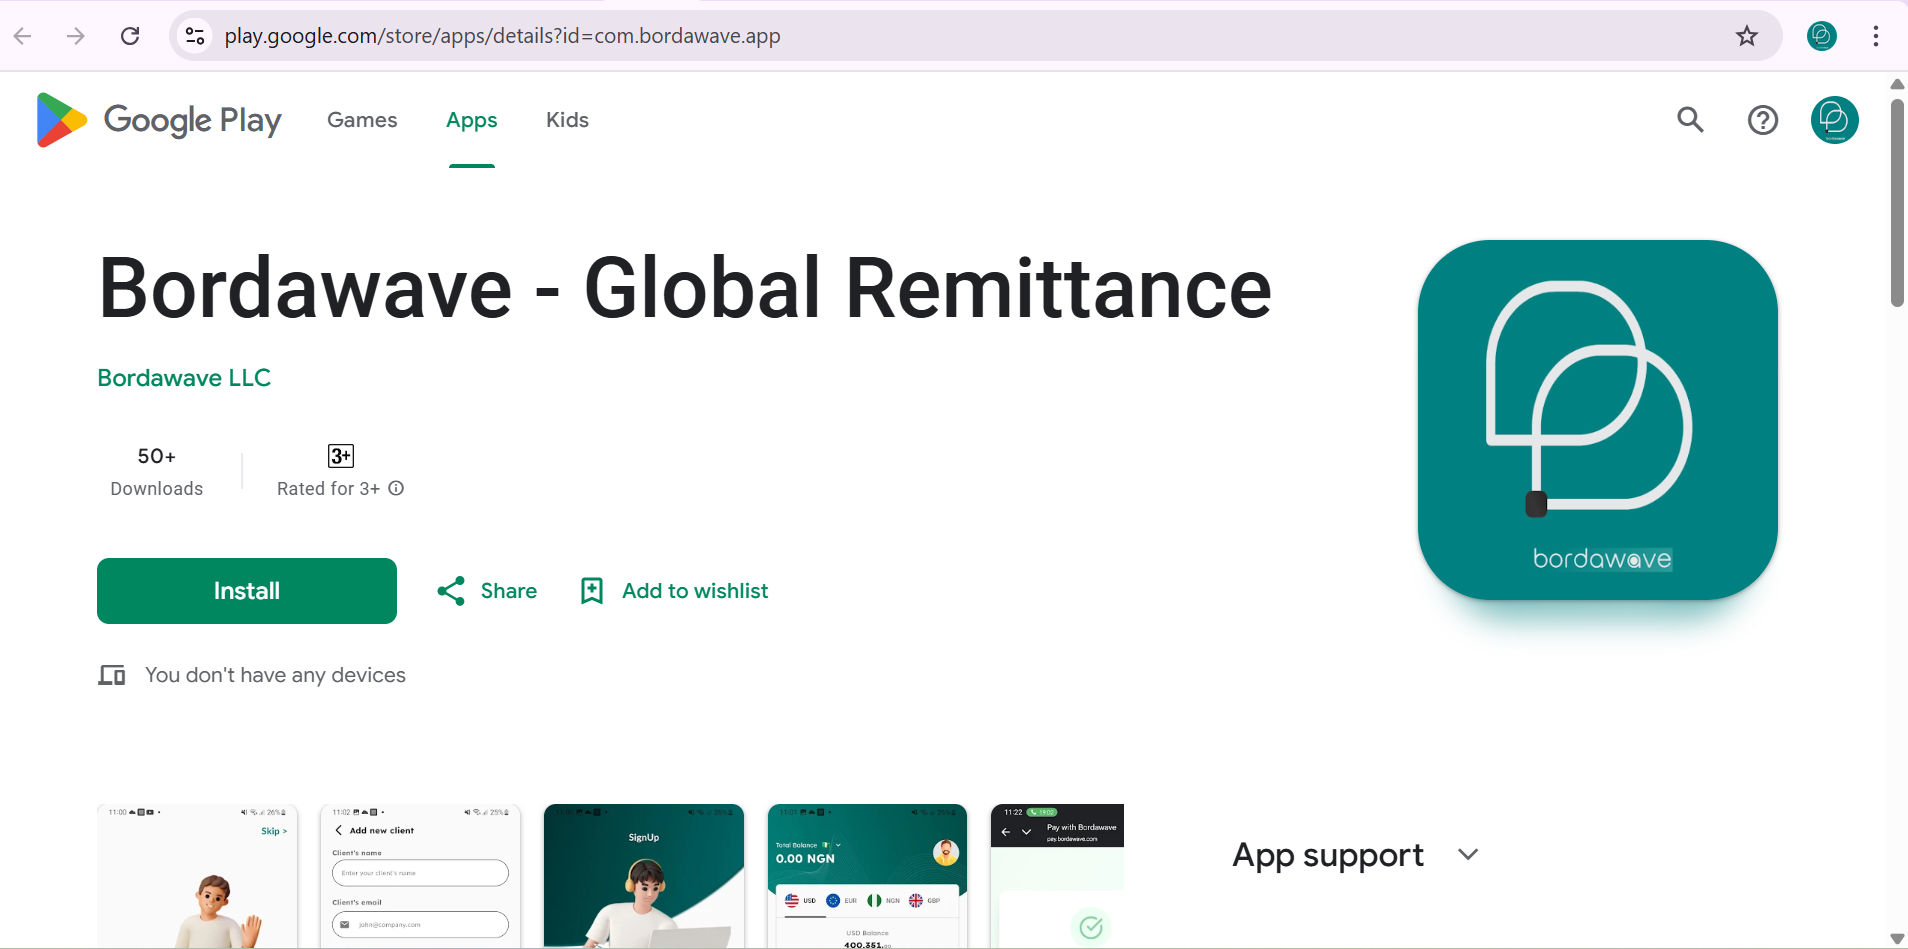Screen dimensions: 1908x949
Task: Click the scrollbar down arrow
Action: [1897, 938]
